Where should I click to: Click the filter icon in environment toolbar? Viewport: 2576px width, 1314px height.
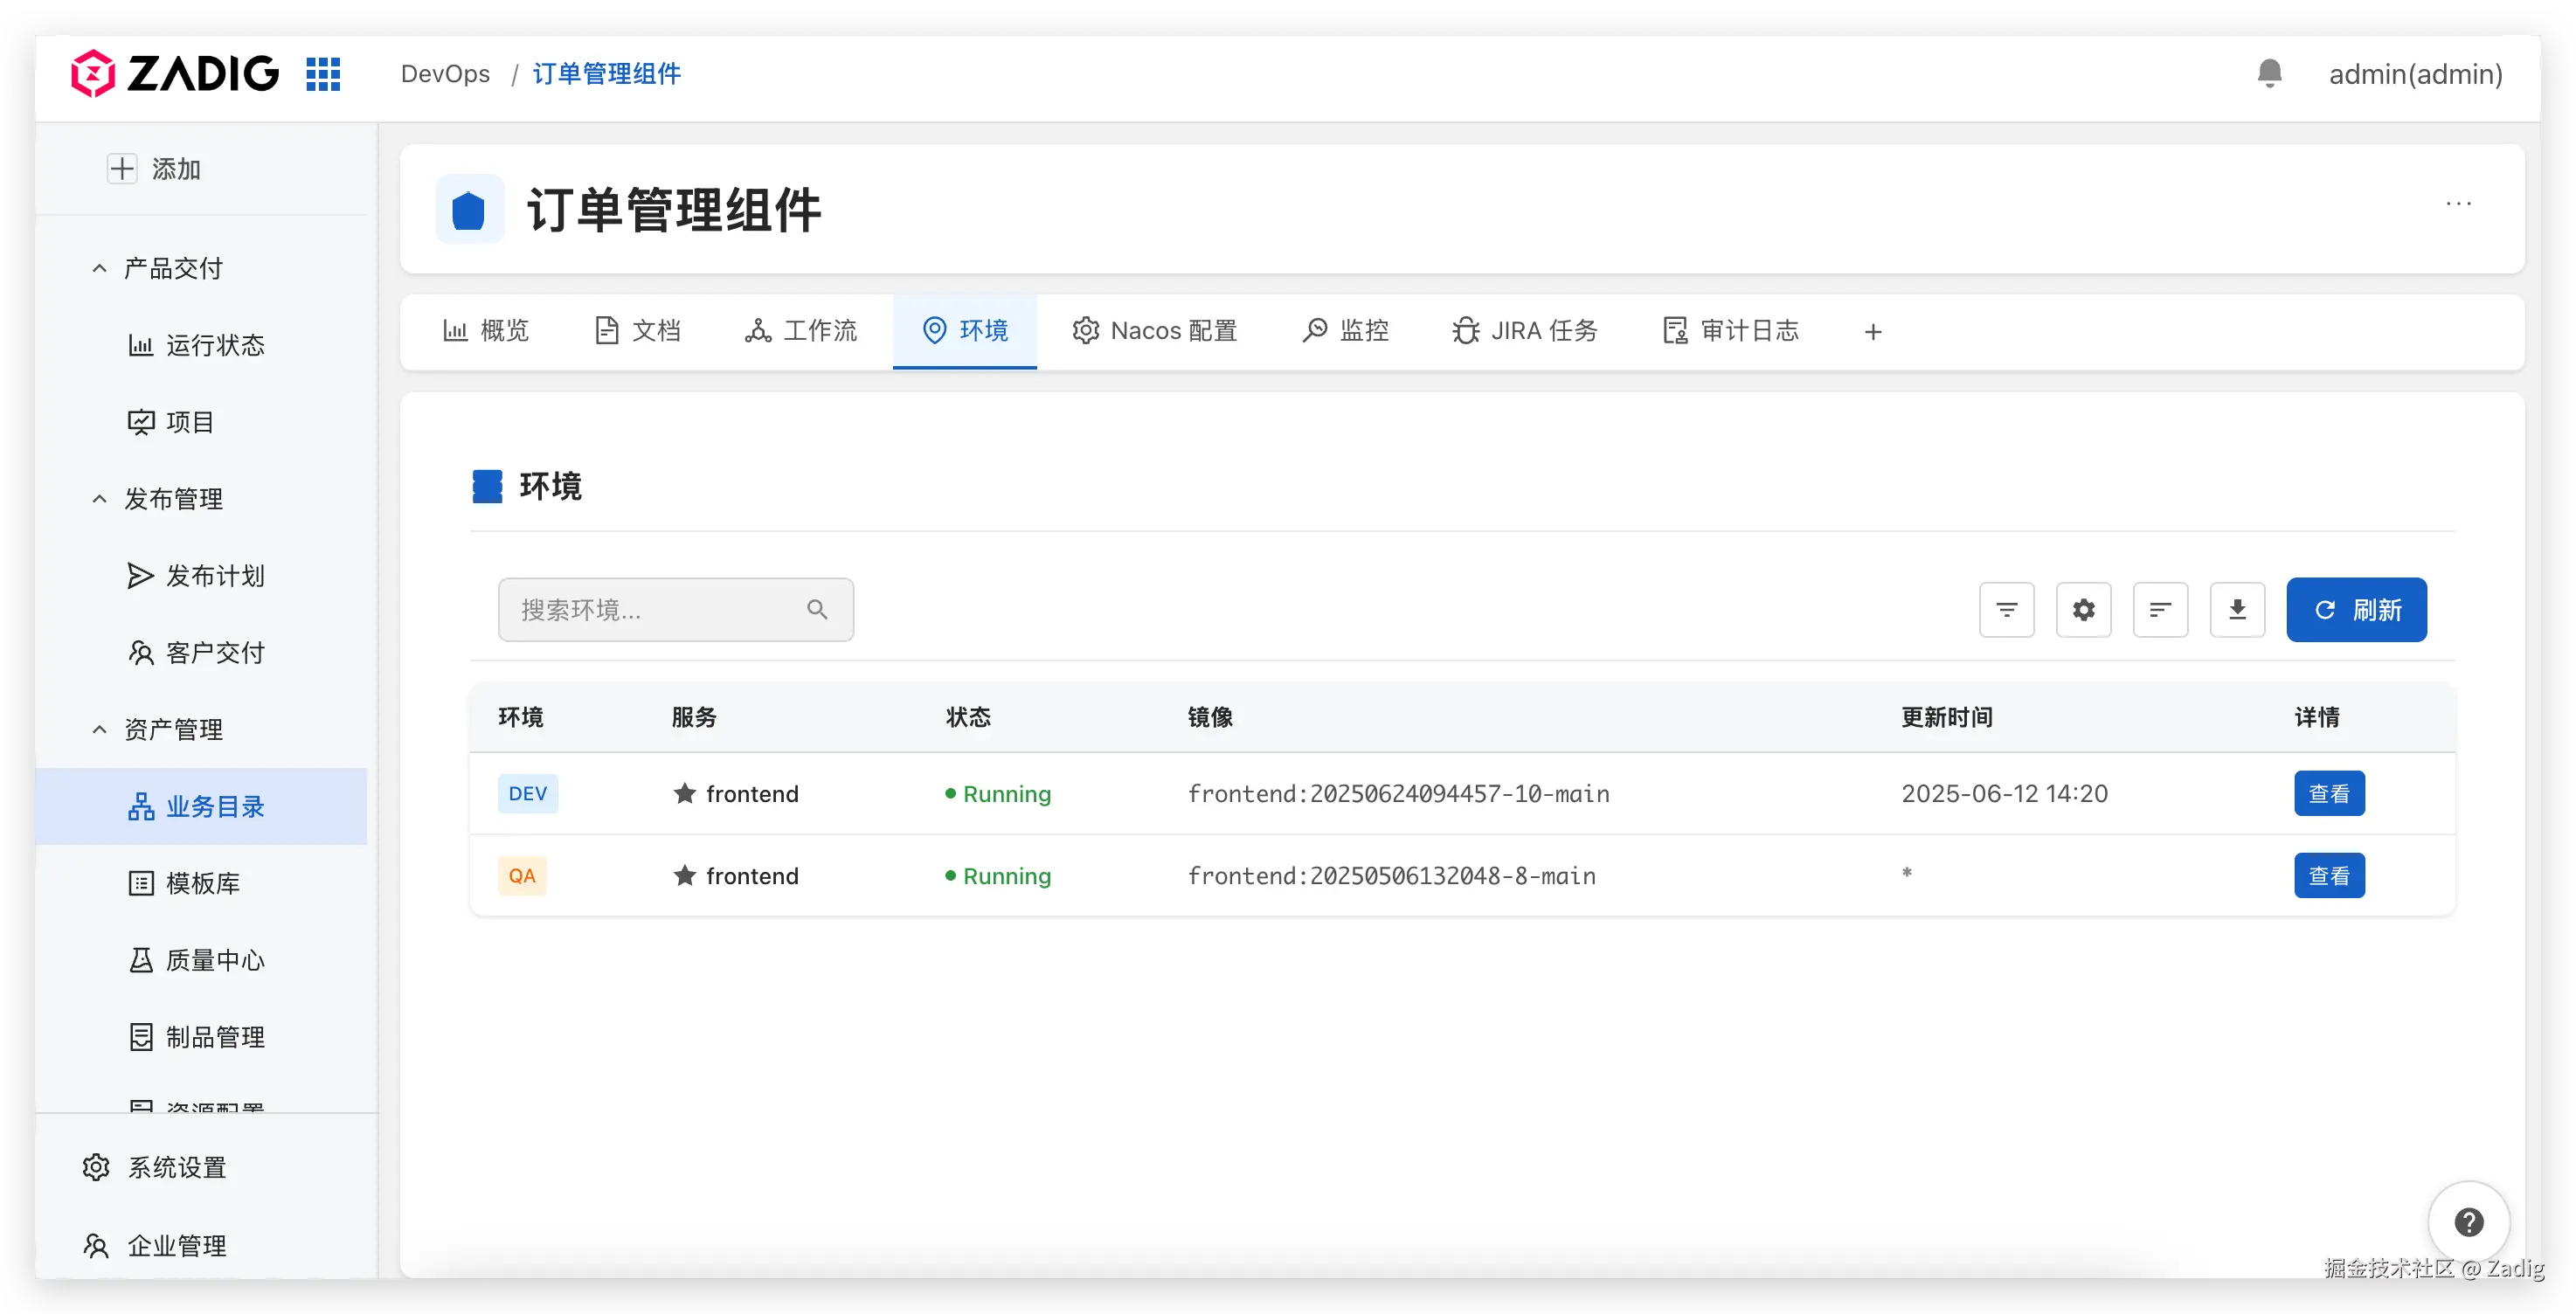click(2006, 610)
